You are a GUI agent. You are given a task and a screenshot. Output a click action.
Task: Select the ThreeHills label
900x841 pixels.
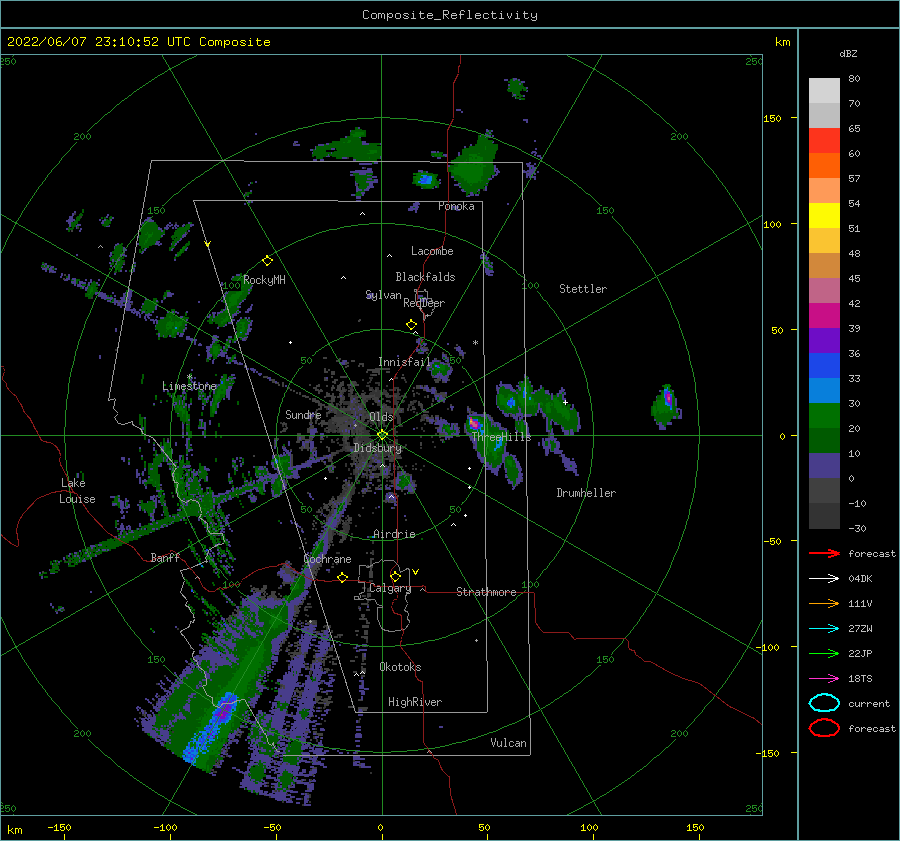(x=502, y=437)
